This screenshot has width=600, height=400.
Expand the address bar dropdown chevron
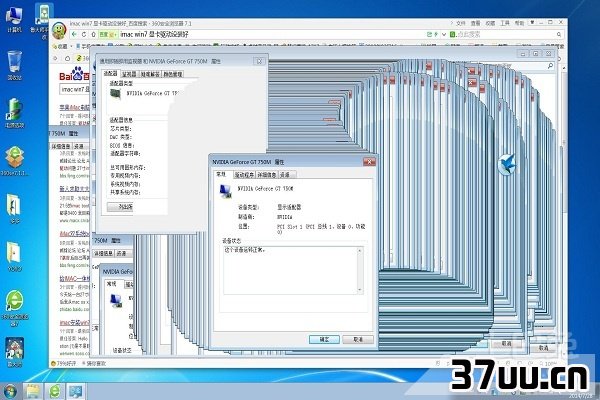coord(444,34)
